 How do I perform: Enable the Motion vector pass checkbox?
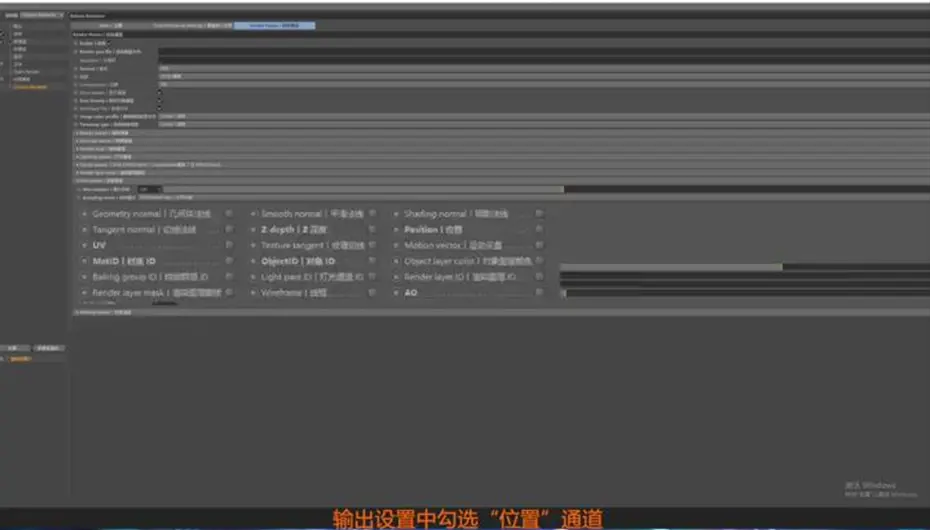[x=539, y=244]
